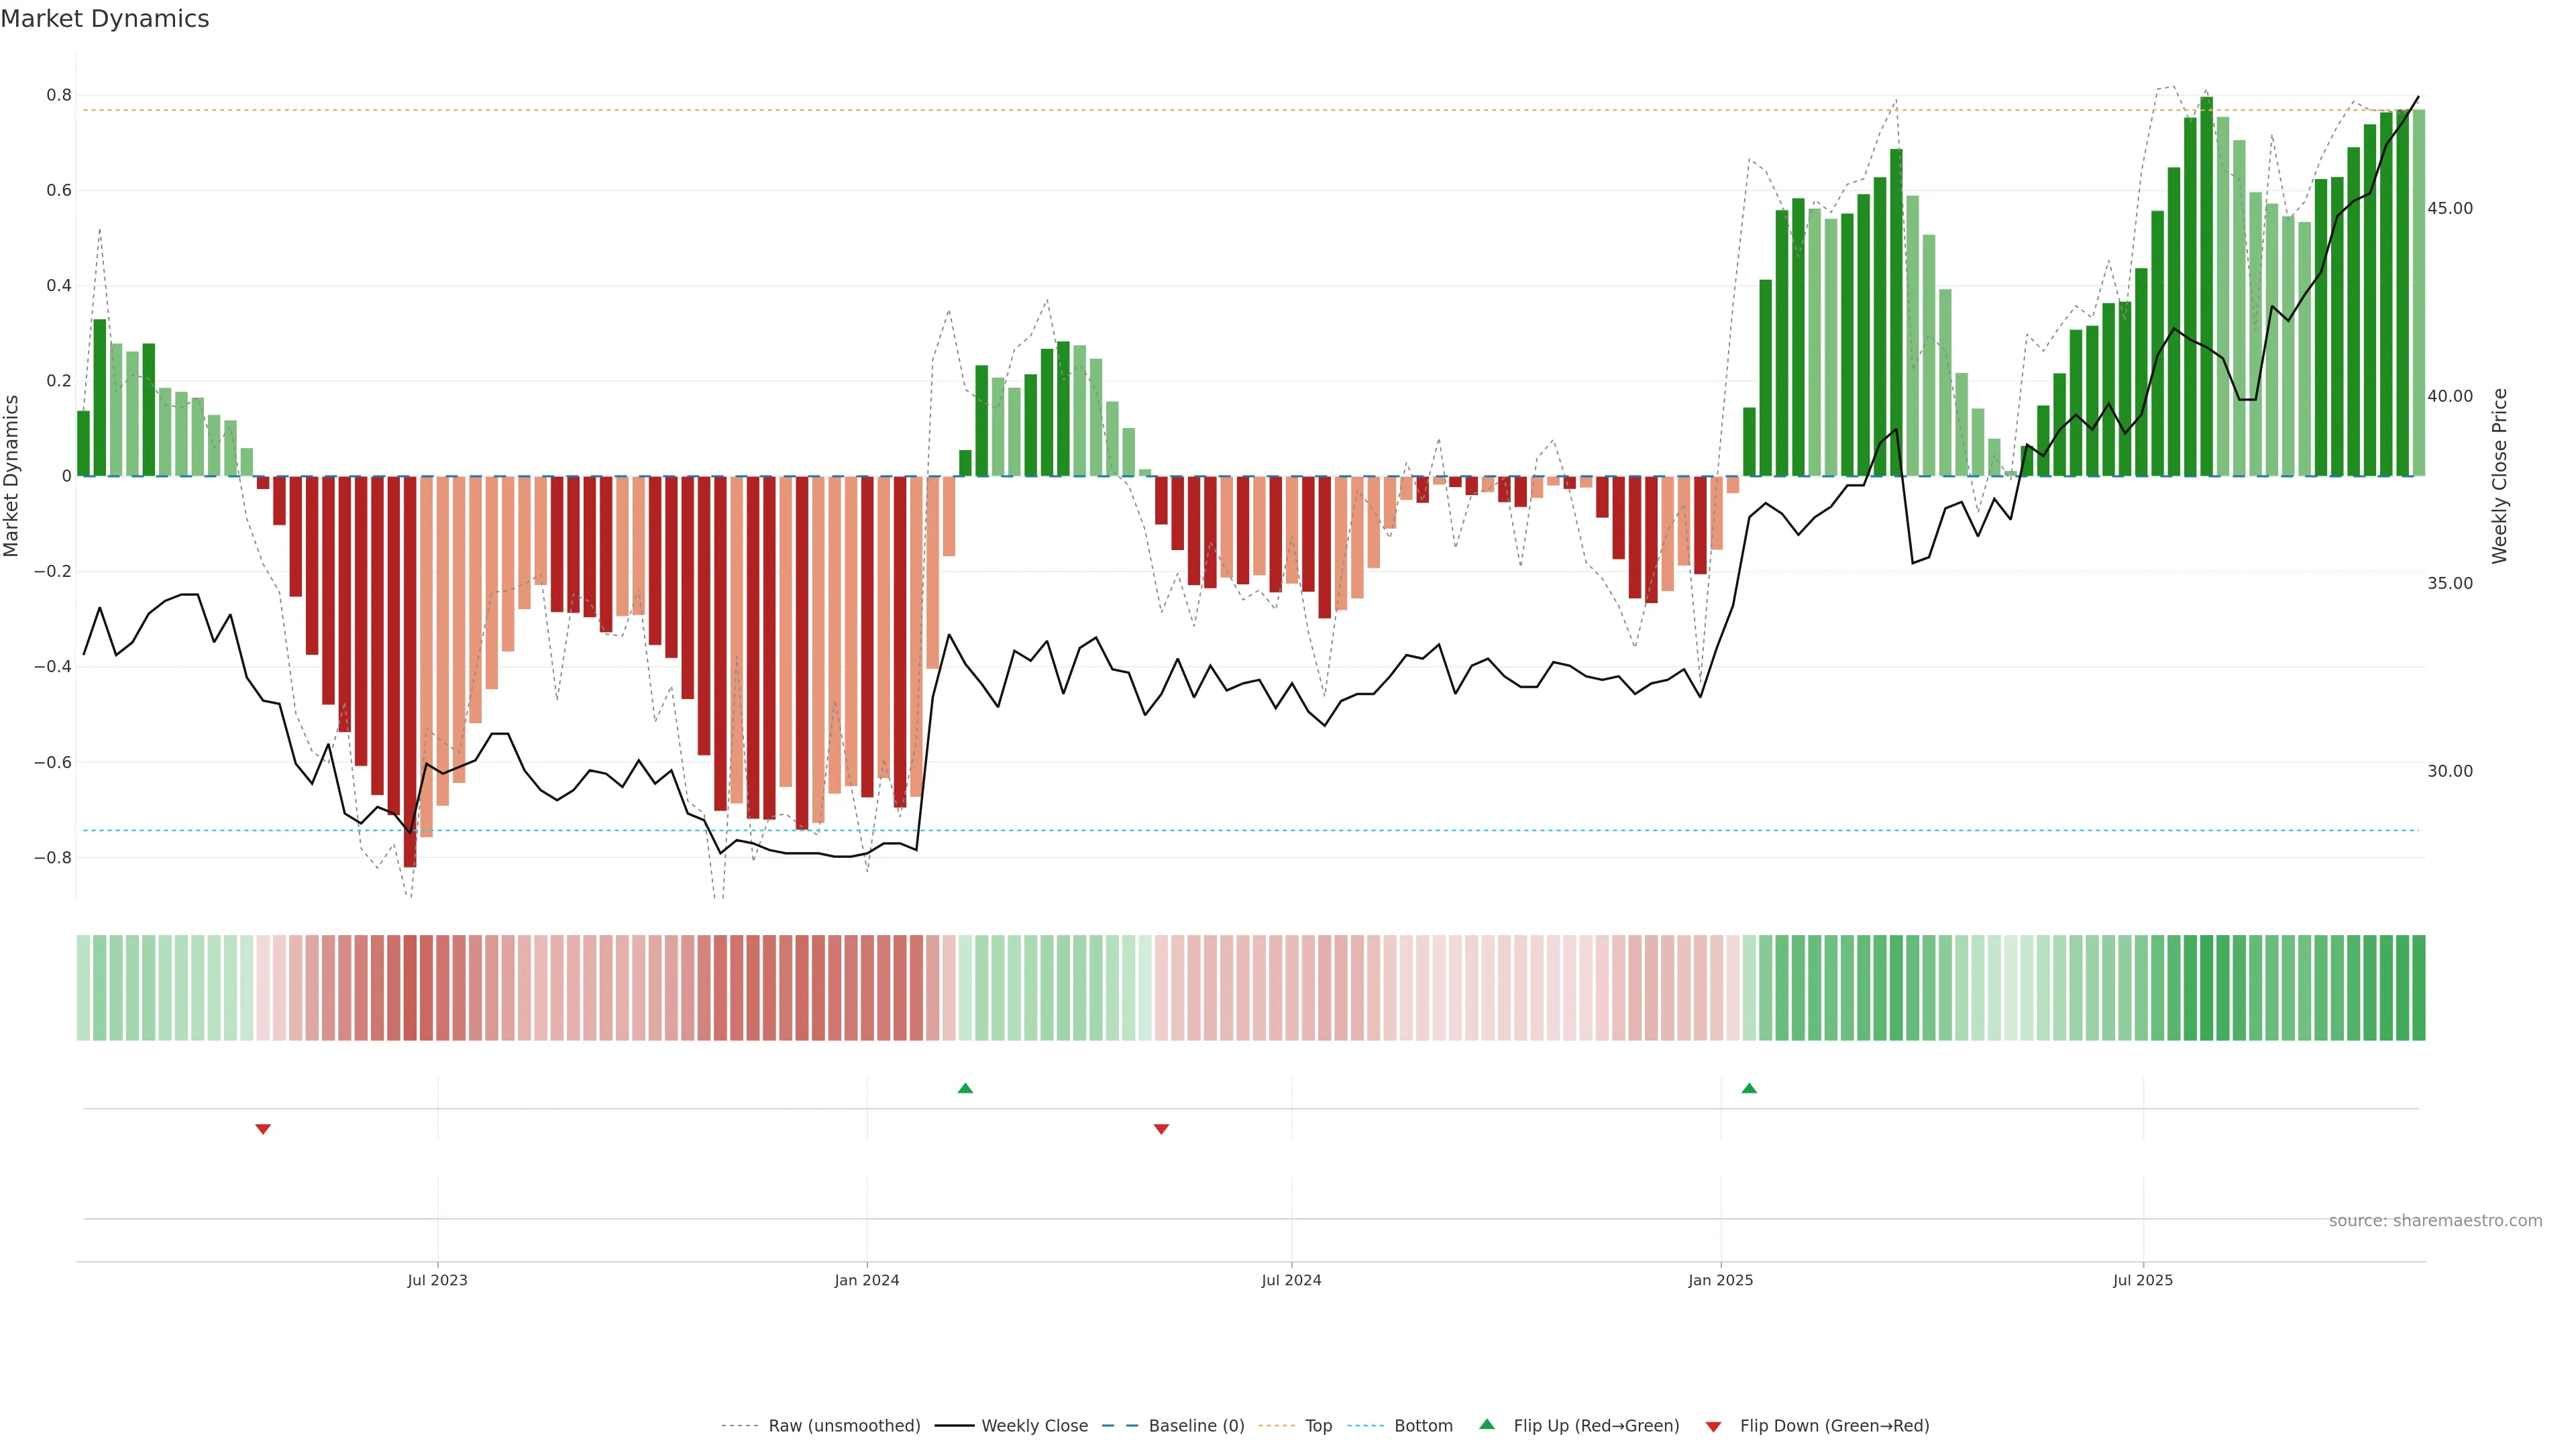The width and height of the screenshot is (2576, 1449).
Task: Toggle the Weekly Close legend entry
Action: coord(1034,1426)
